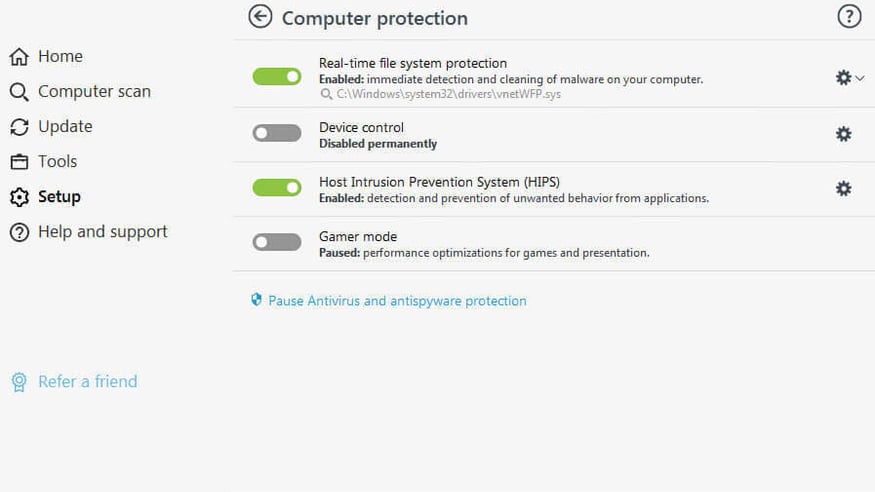
Task: Disable Real-time file system protection toggle
Action: [277, 77]
